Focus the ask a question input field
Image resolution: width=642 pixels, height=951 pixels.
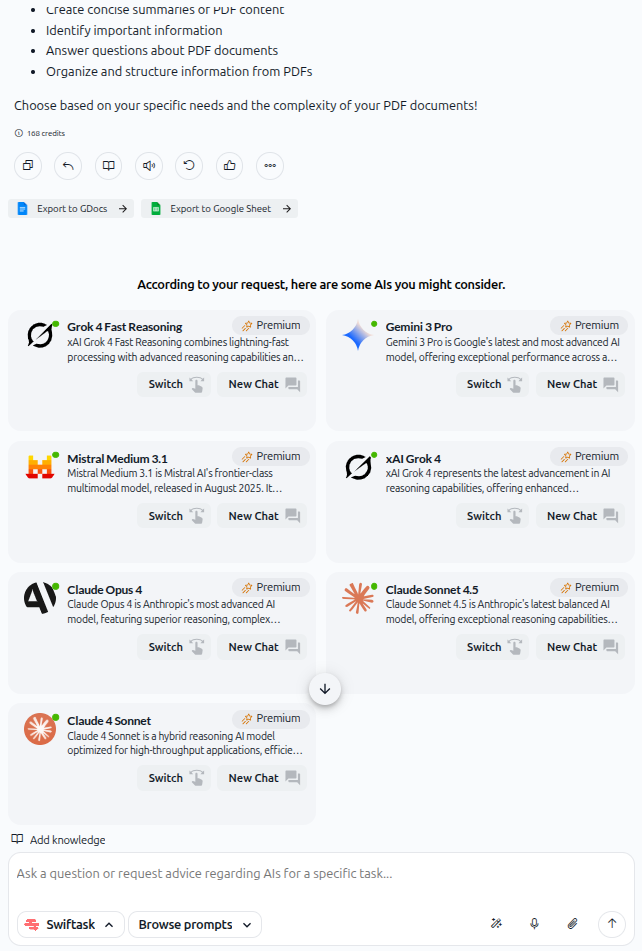pyautogui.click(x=321, y=873)
